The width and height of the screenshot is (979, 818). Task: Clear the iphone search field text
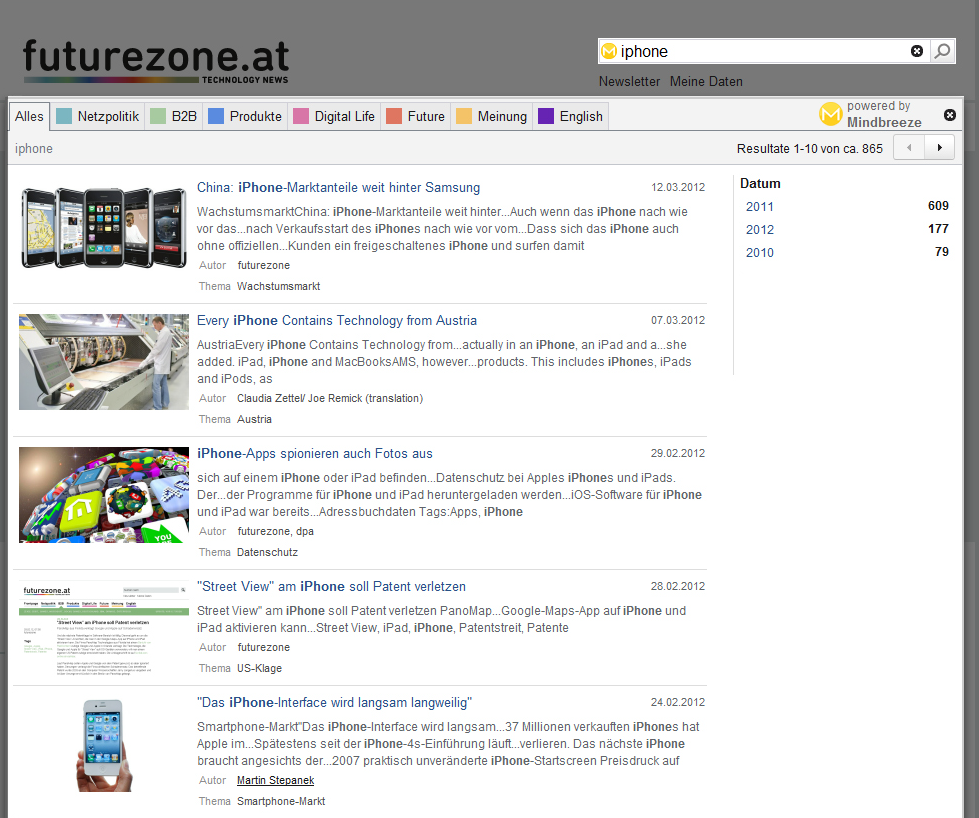tap(917, 51)
